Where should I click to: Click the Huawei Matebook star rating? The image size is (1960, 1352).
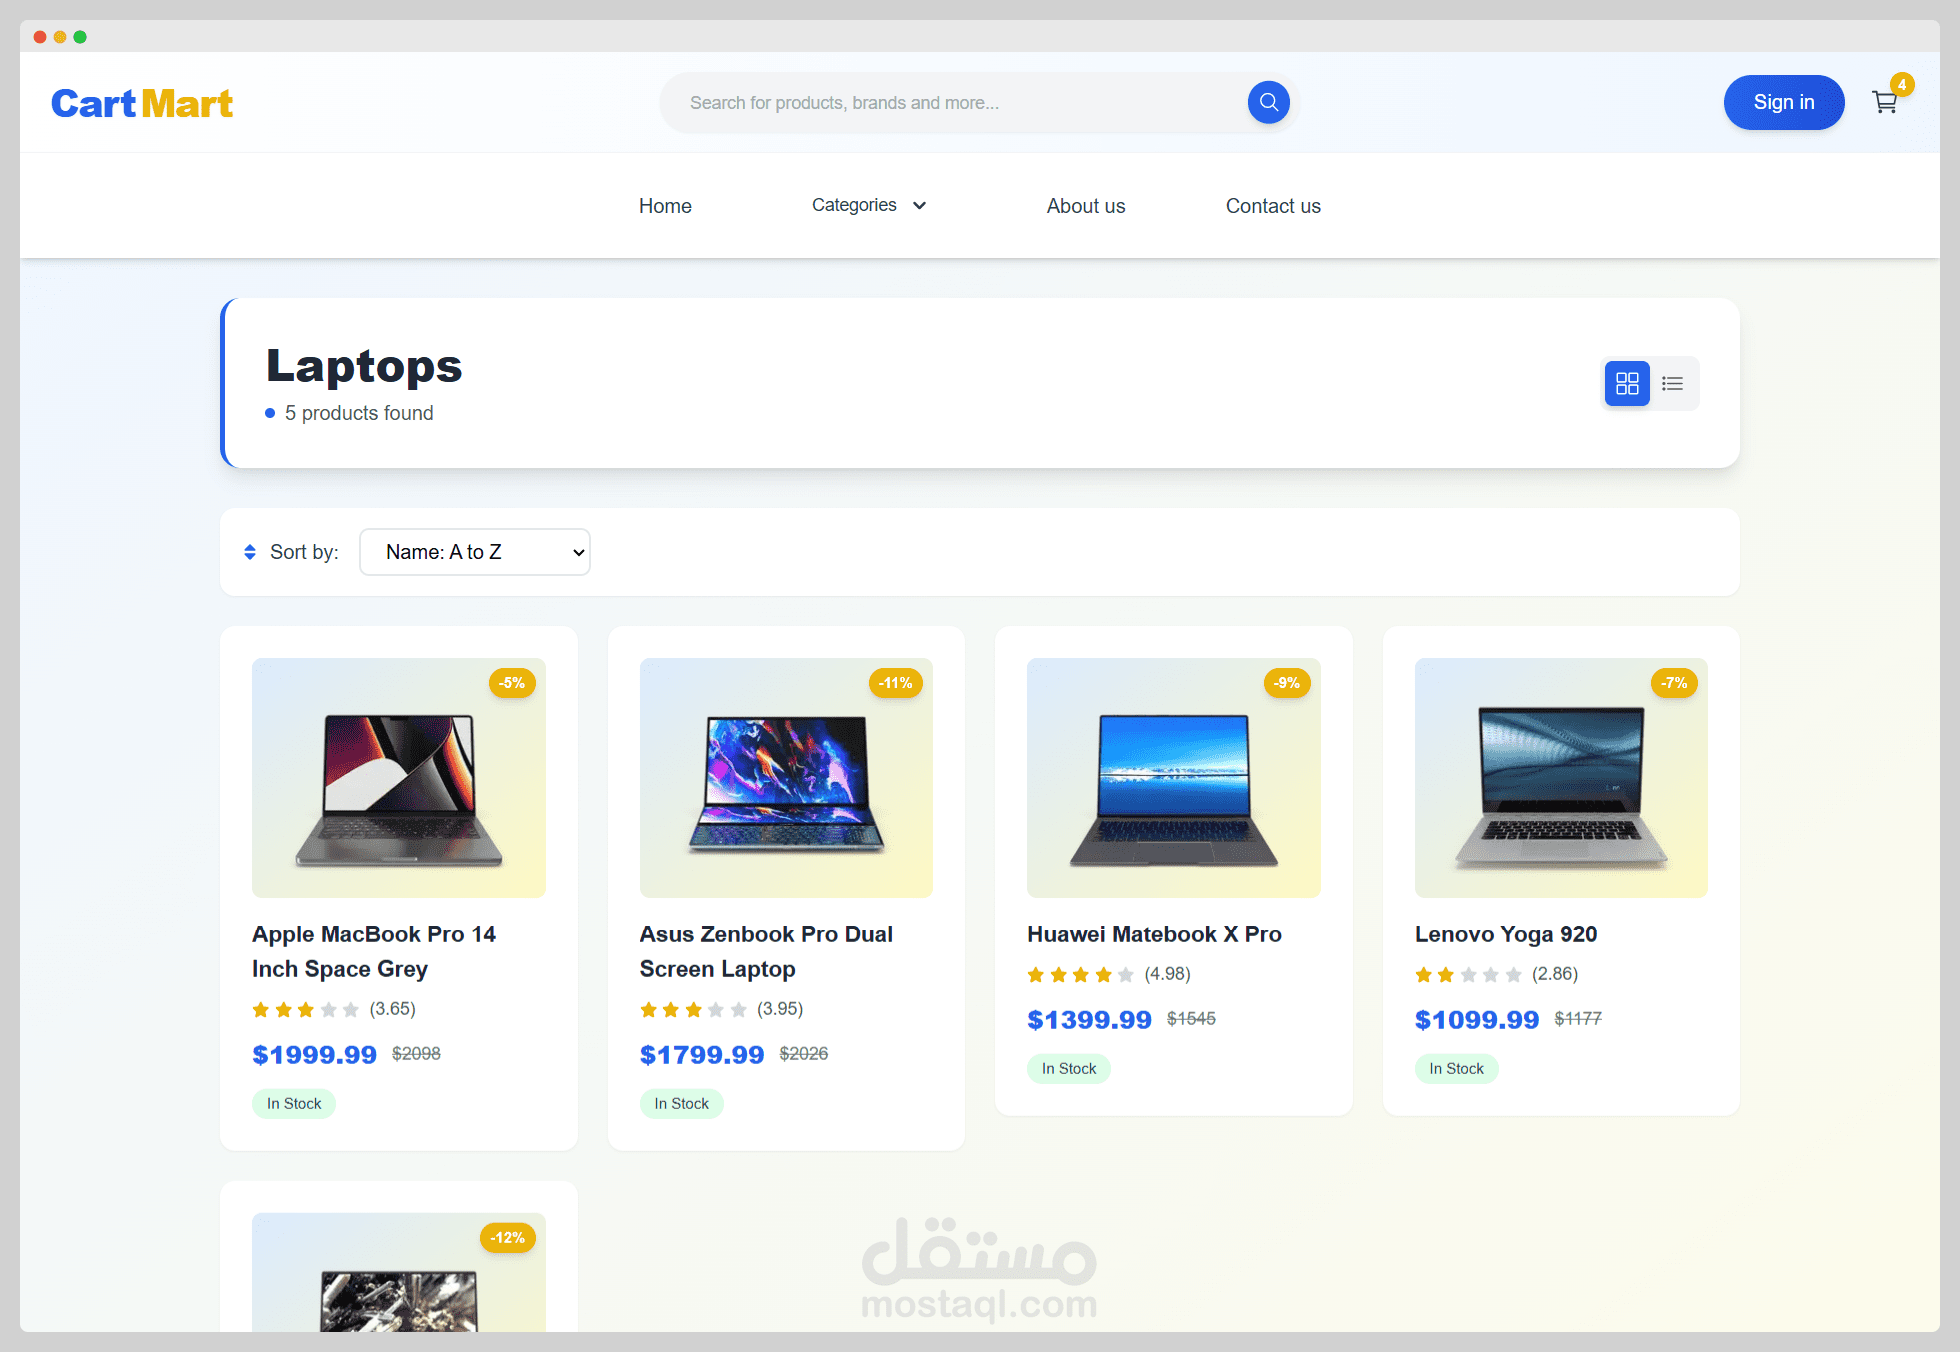pos(1080,975)
